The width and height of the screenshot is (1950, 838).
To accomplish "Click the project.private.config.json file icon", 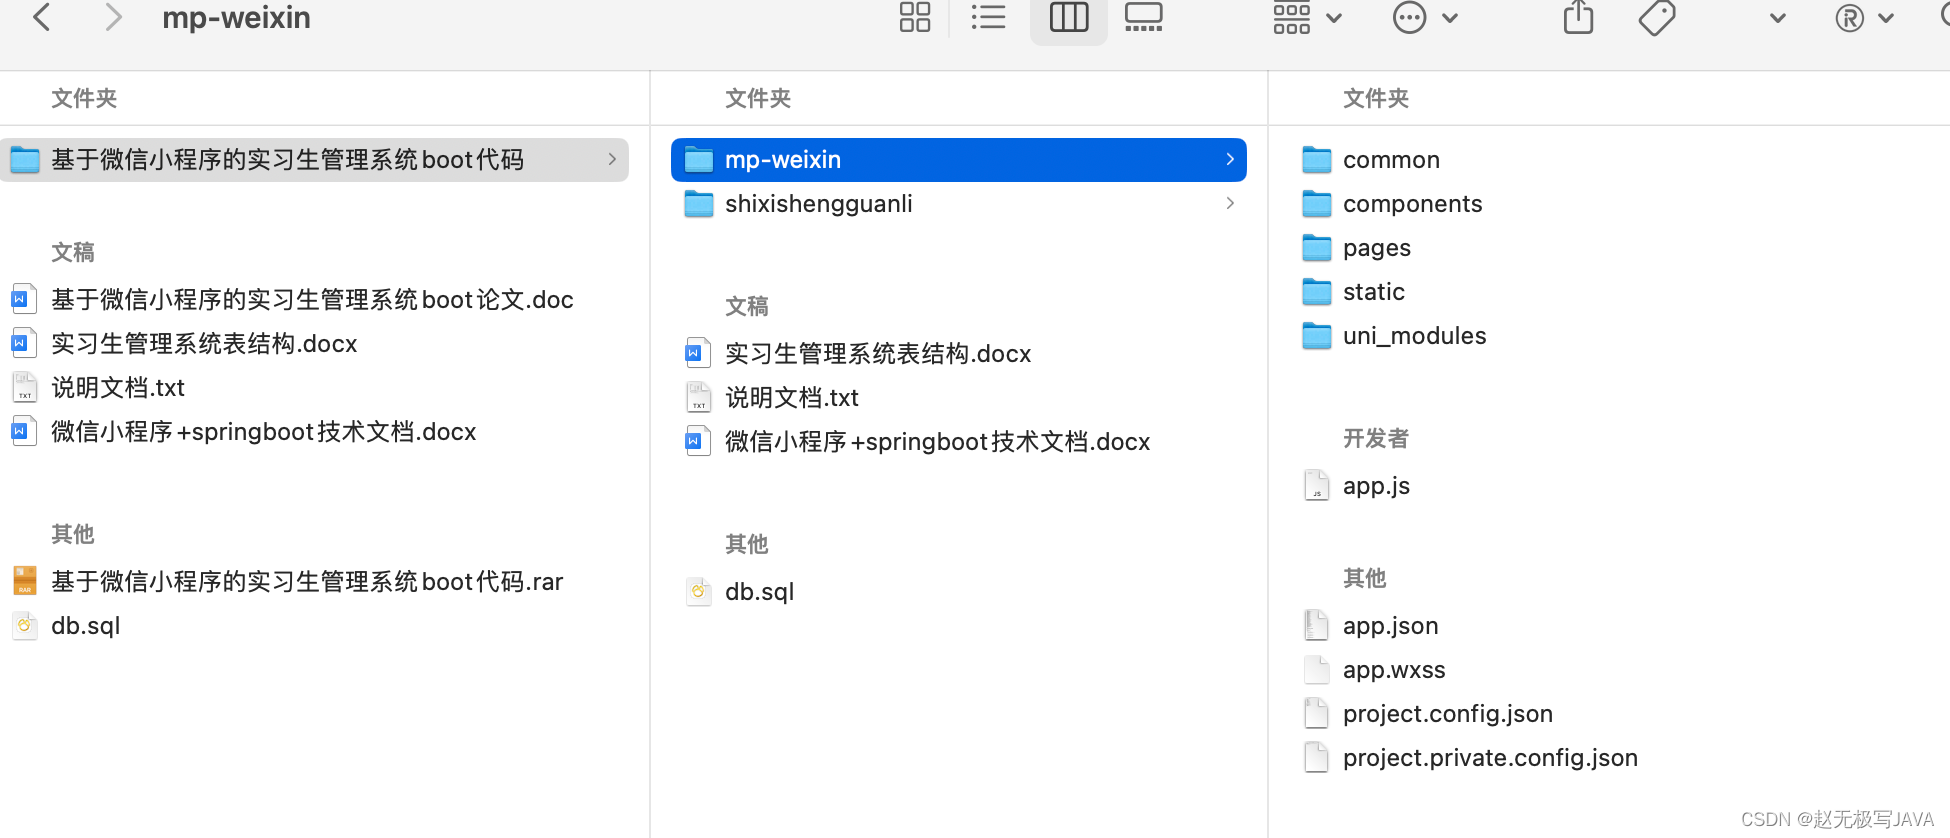I will coord(1317,758).
